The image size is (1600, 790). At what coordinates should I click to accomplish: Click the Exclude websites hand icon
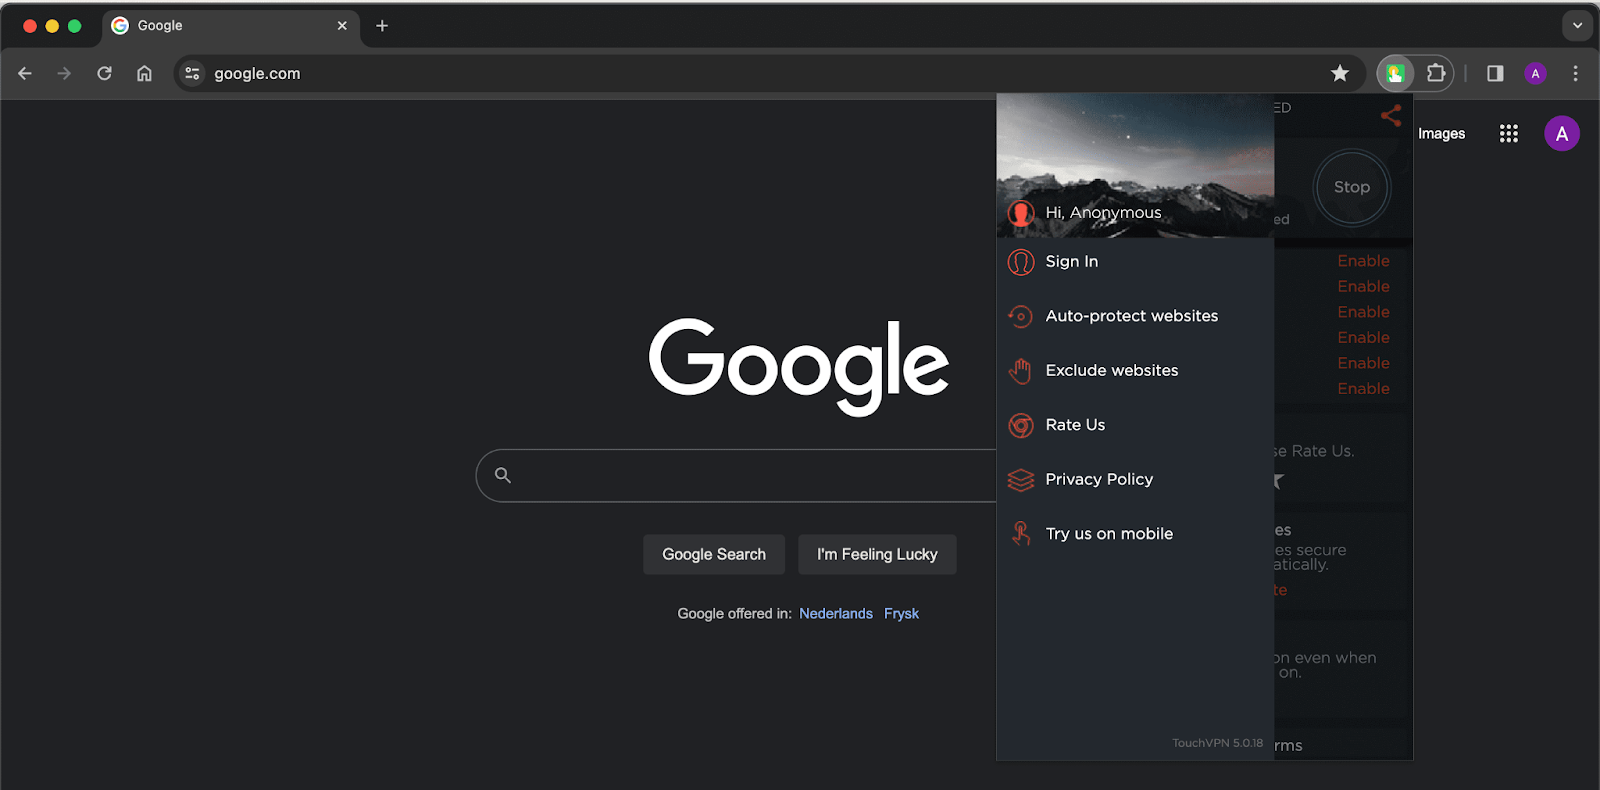coord(1021,371)
